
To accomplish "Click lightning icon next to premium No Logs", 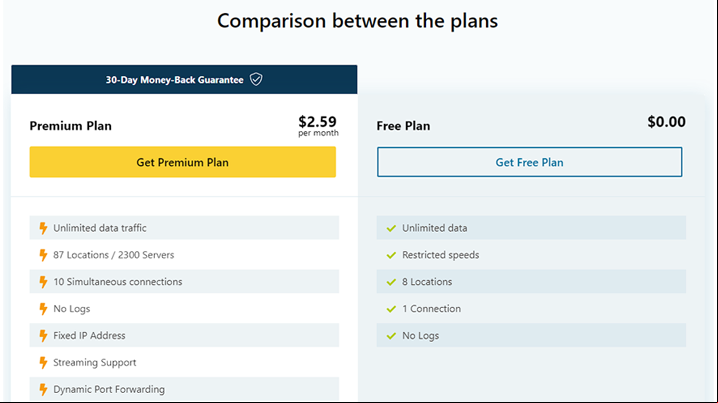I will tap(43, 309).
